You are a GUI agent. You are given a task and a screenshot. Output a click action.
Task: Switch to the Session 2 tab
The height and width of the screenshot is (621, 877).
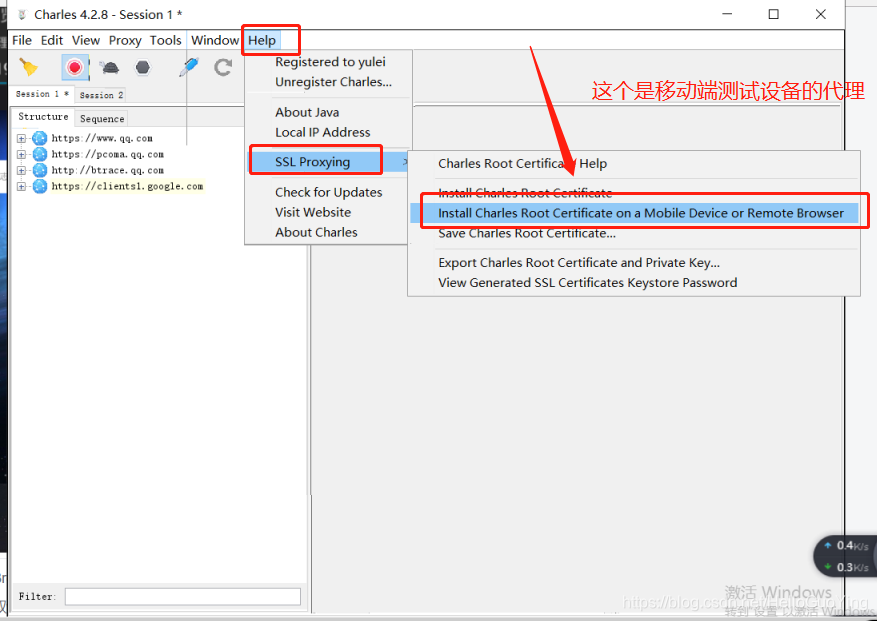(x=101, y=95)
